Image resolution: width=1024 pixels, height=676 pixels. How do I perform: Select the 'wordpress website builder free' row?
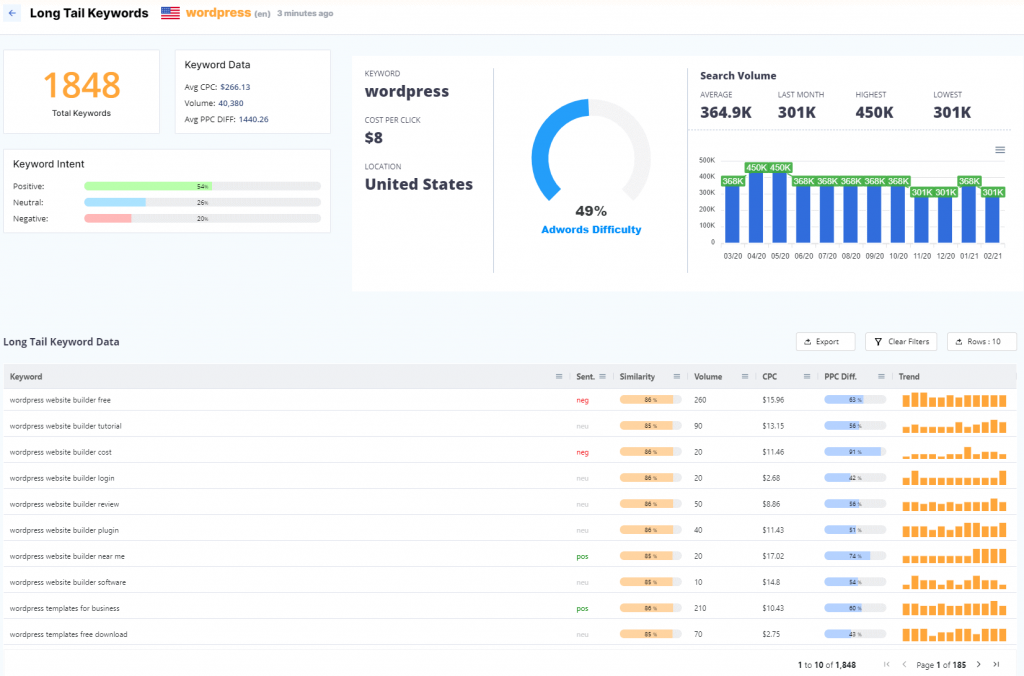click(509, 400)
